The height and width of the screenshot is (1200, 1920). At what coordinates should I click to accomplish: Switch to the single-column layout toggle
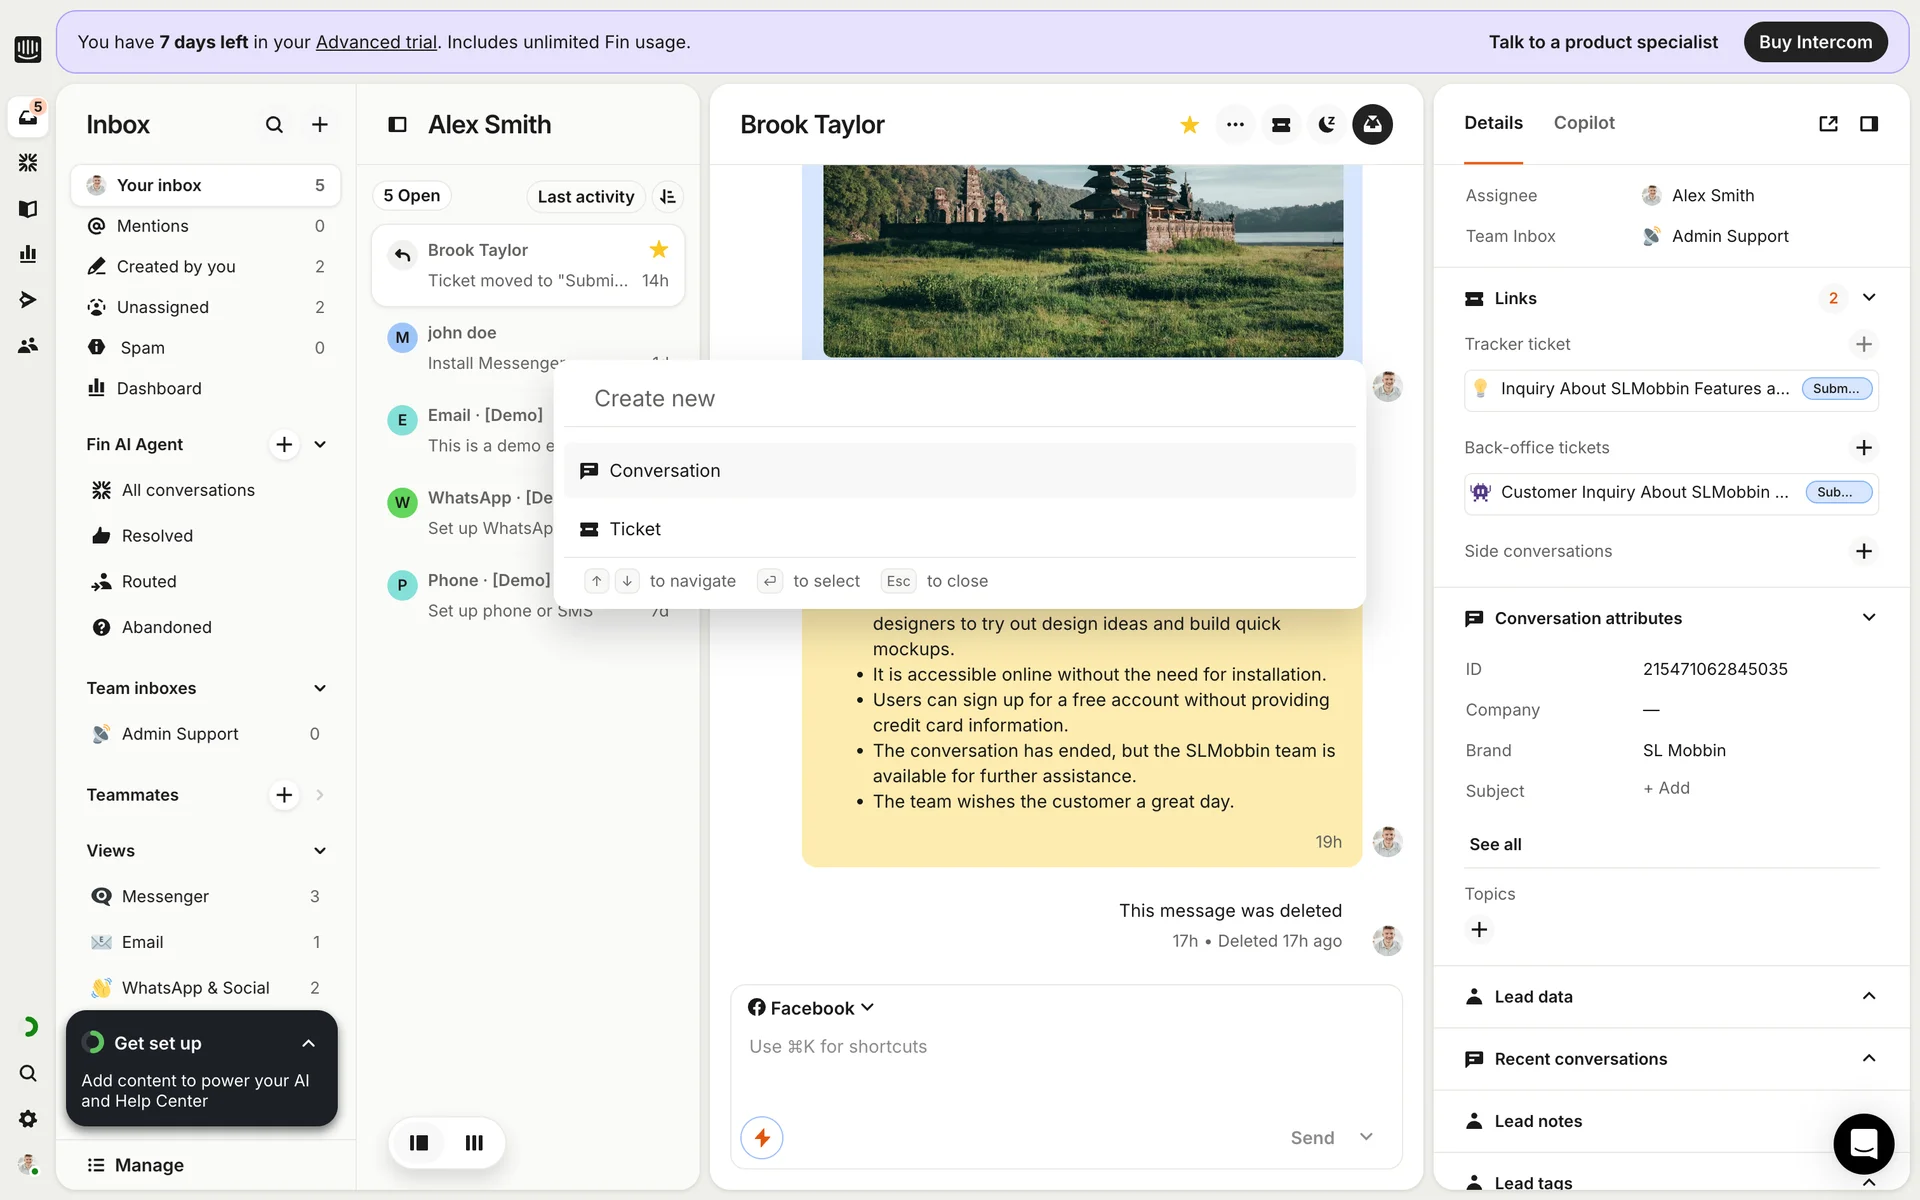[x=419, y=1142]
